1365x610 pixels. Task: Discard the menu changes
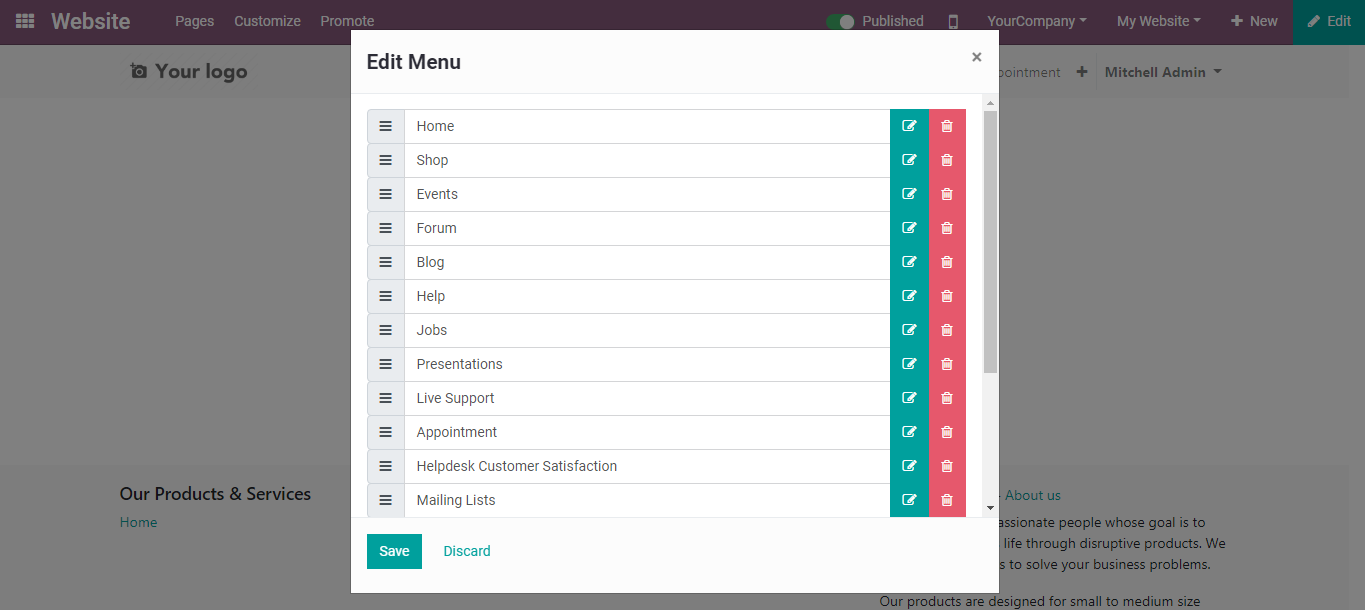467,551
